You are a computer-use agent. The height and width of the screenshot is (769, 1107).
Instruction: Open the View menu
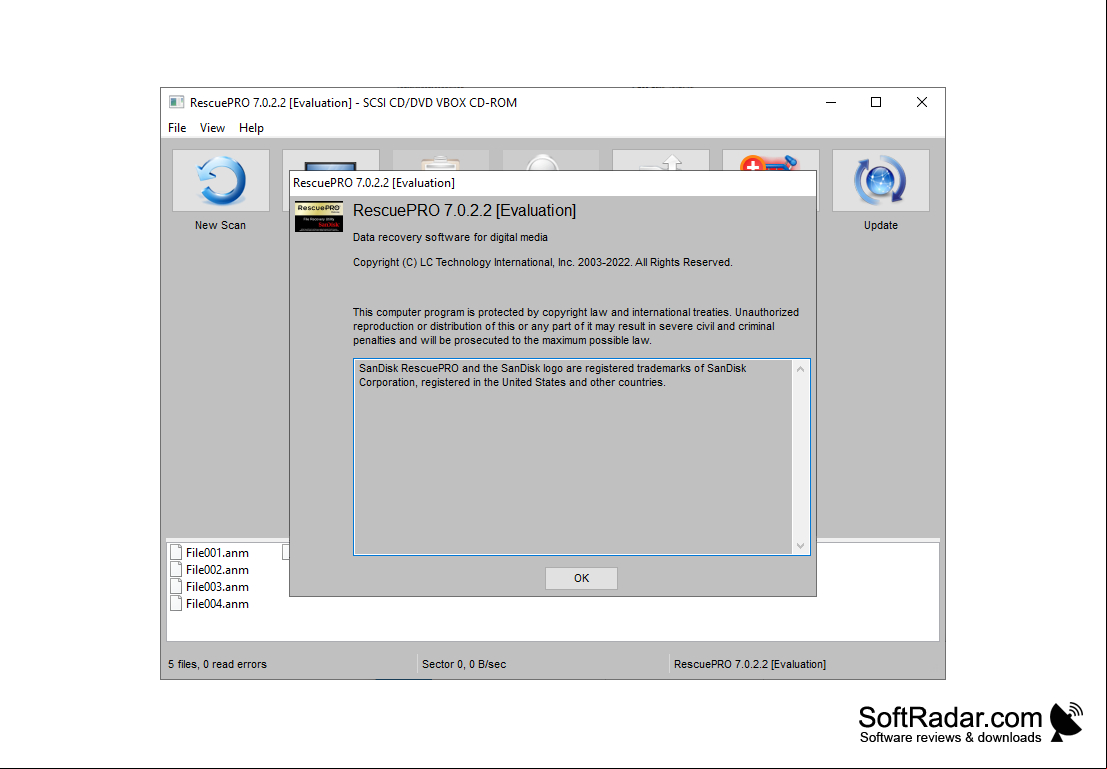tap(213, 128)
